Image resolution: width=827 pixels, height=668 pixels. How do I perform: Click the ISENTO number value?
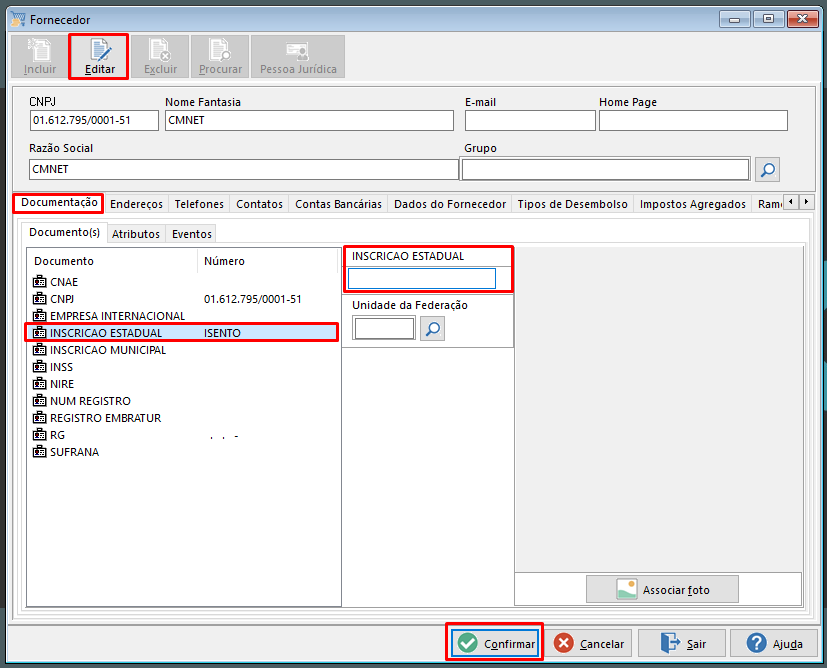click(x=222, y=333)
